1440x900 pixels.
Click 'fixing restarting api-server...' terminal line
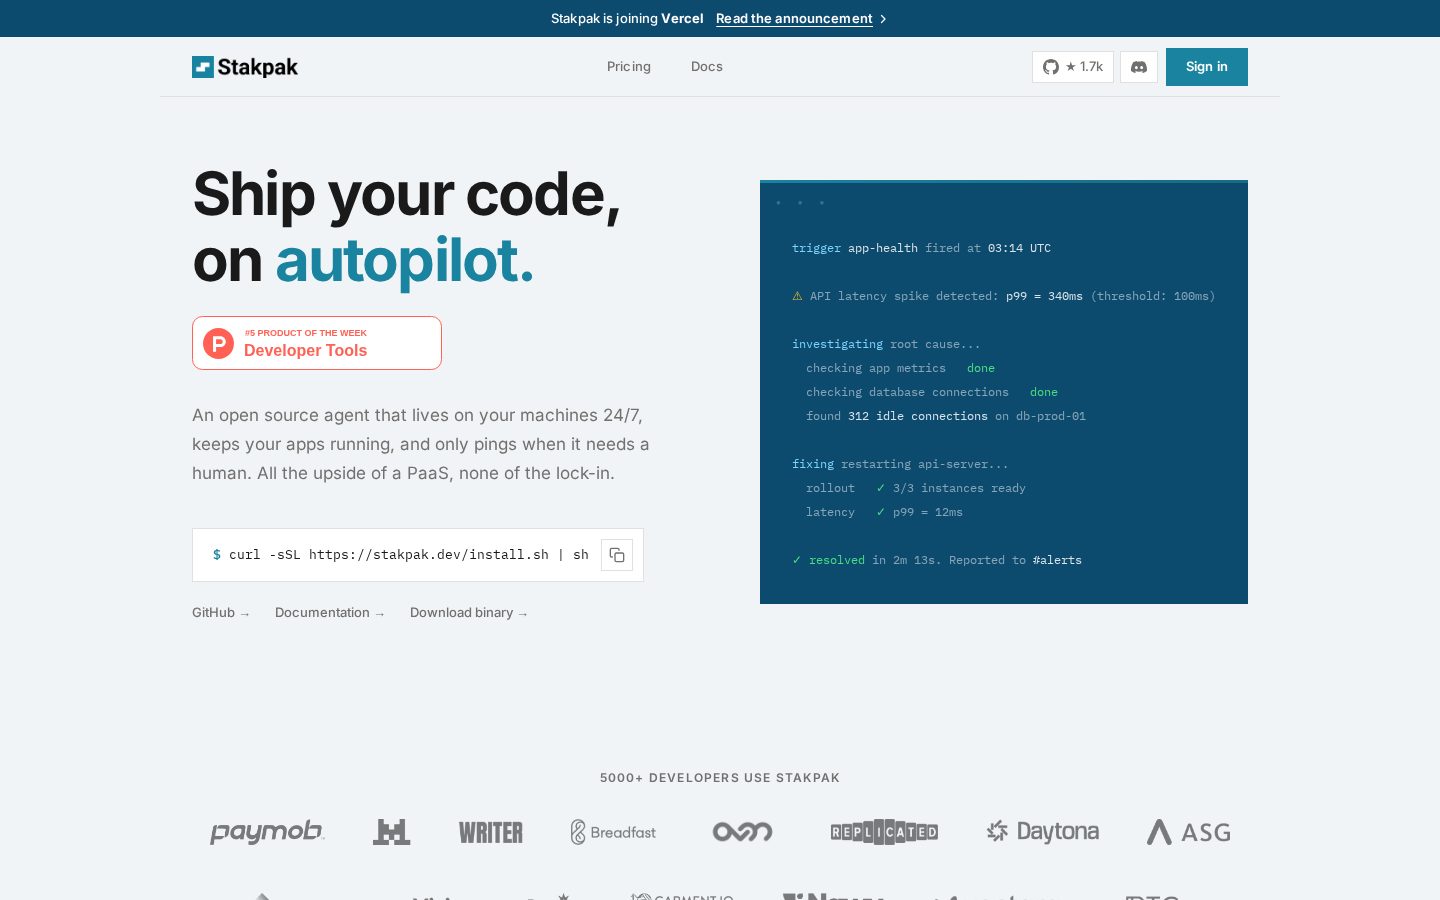point(900,464)
